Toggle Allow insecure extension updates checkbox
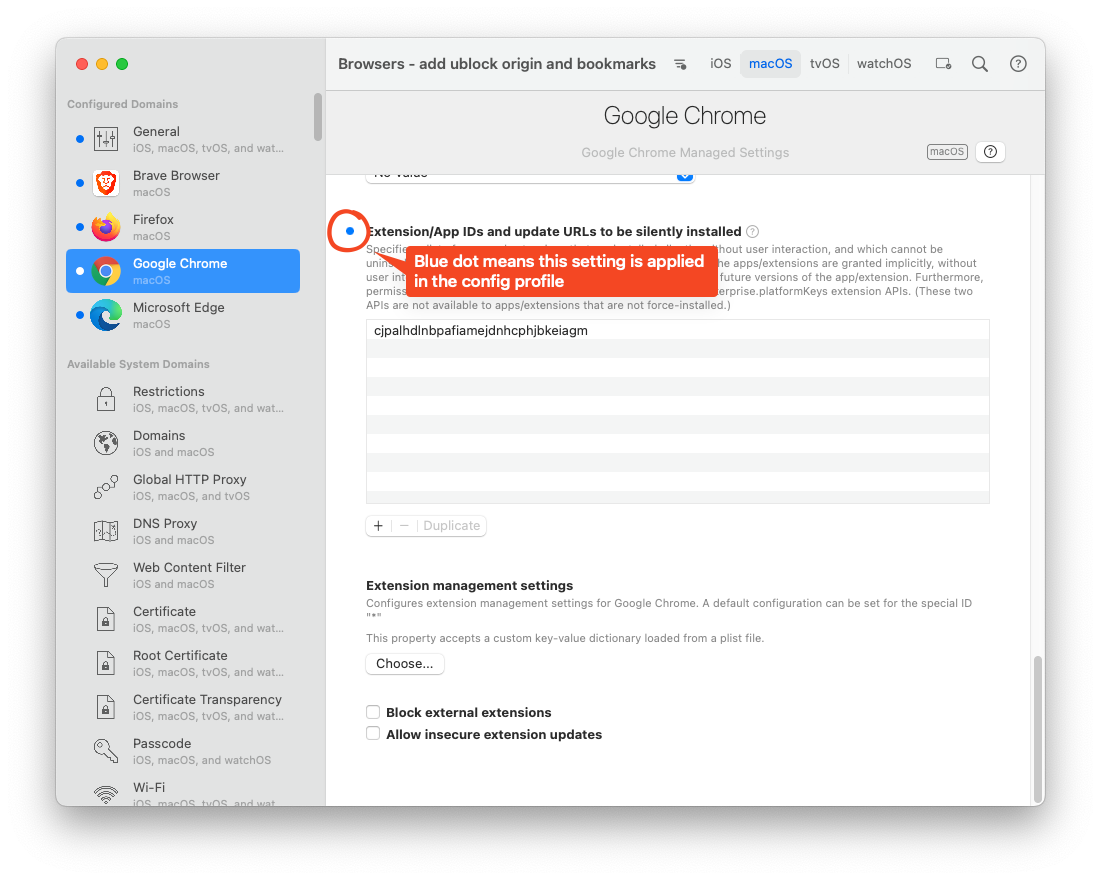The width and height of the screenshot is (1101, 880). click(373, 734)
